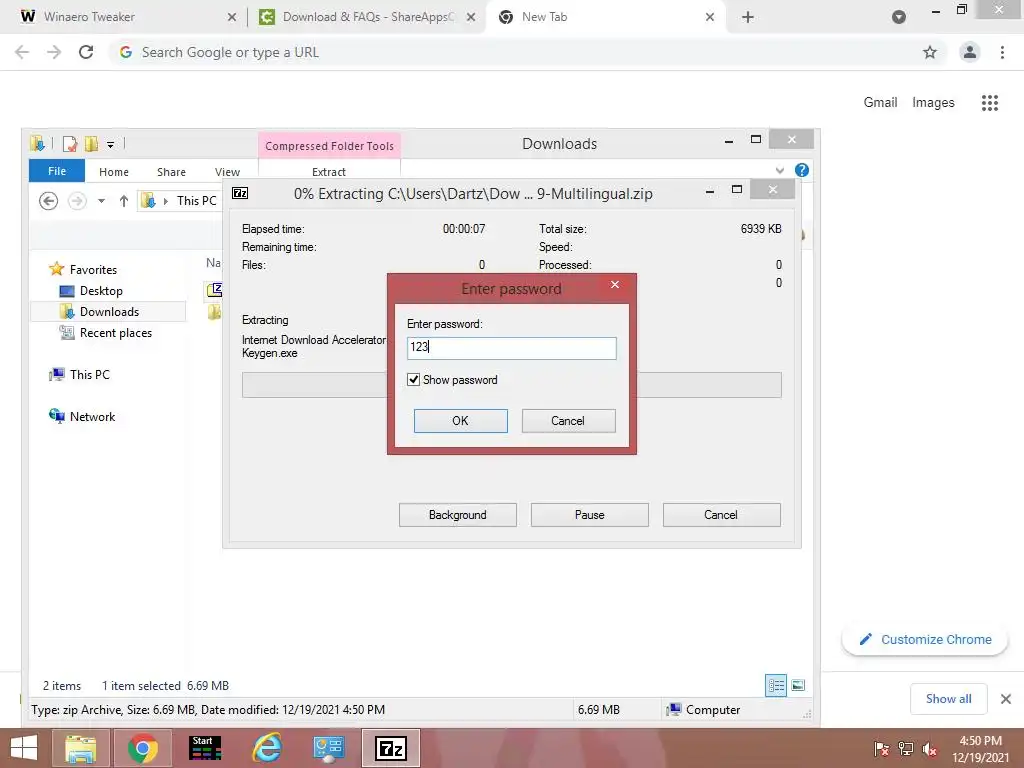This screenshot has width=1024, height=768.
Task: Open the View ribbon tab
Action: point(227,172)
